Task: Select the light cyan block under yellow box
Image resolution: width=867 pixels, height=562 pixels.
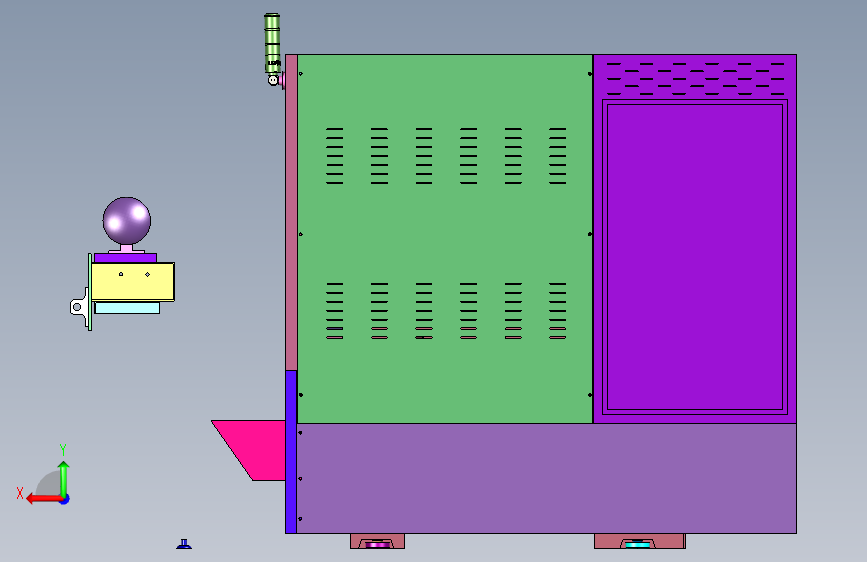Action: tap(127, 308)
